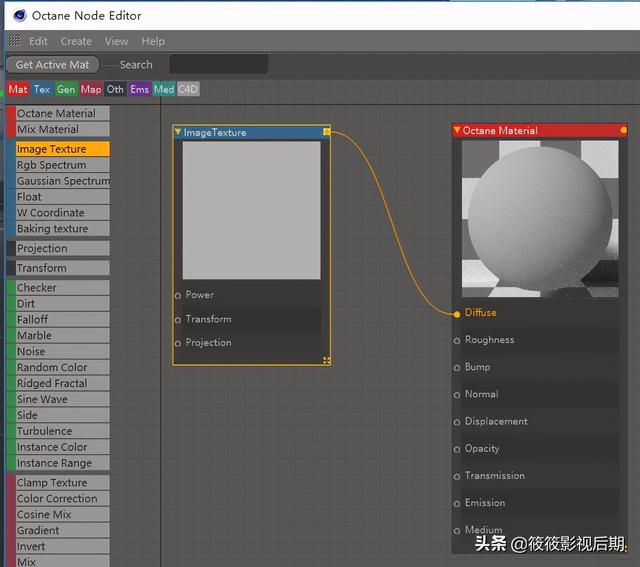
Task: Select Side in node list
Action: tap(62, 415)
